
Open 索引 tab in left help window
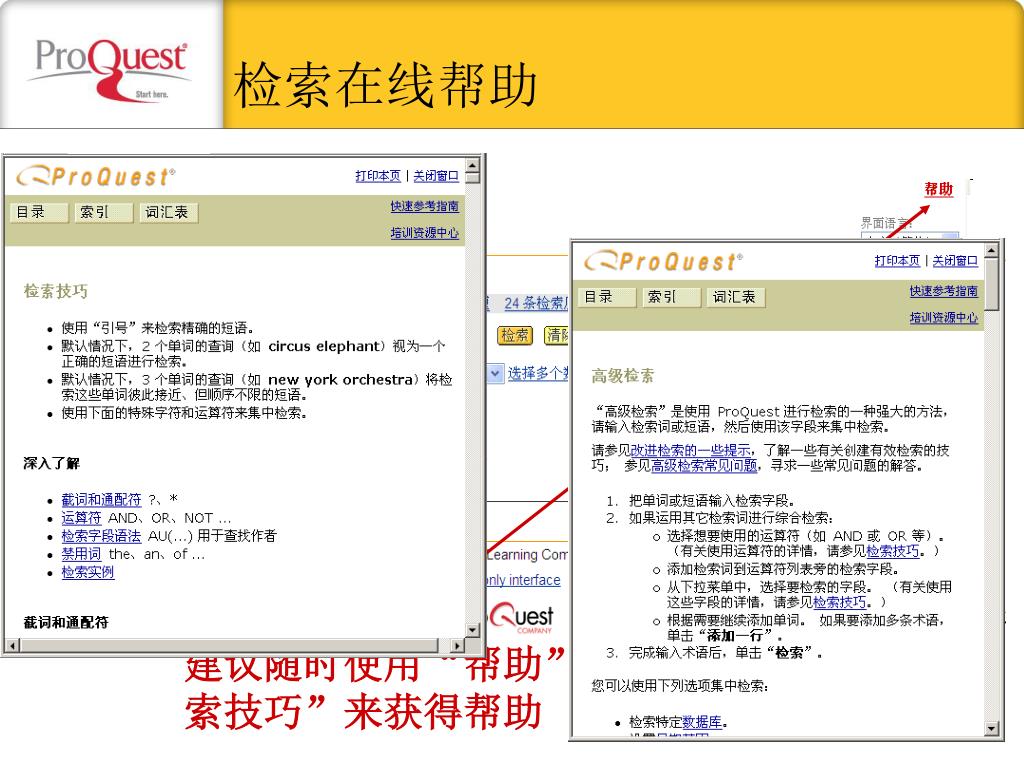coord(104,212)
